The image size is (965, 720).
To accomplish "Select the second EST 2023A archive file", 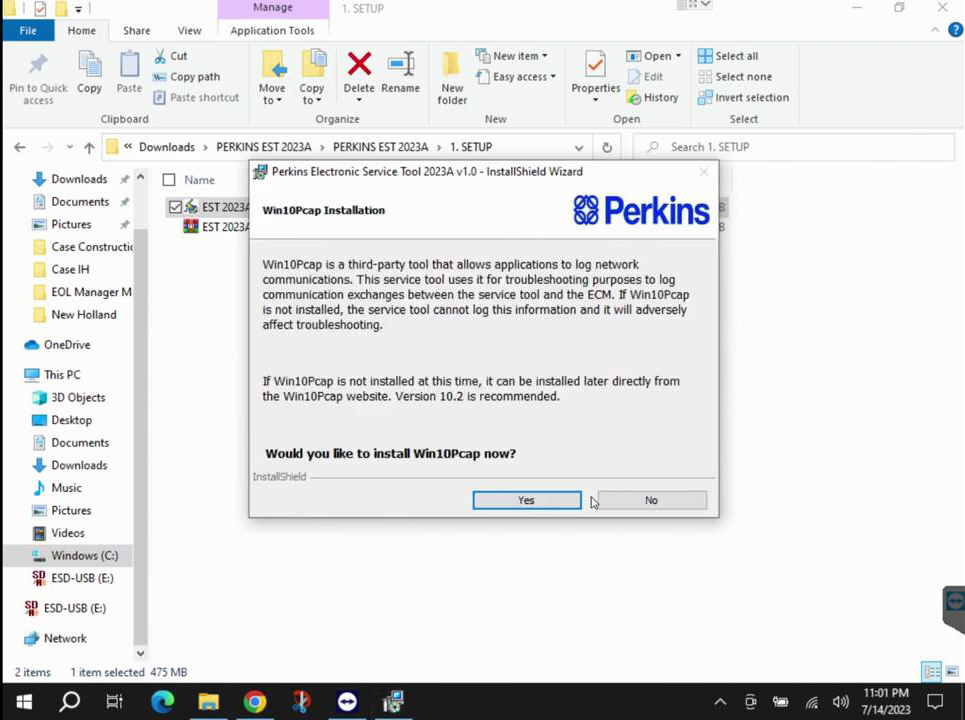I will click(217, 227).
